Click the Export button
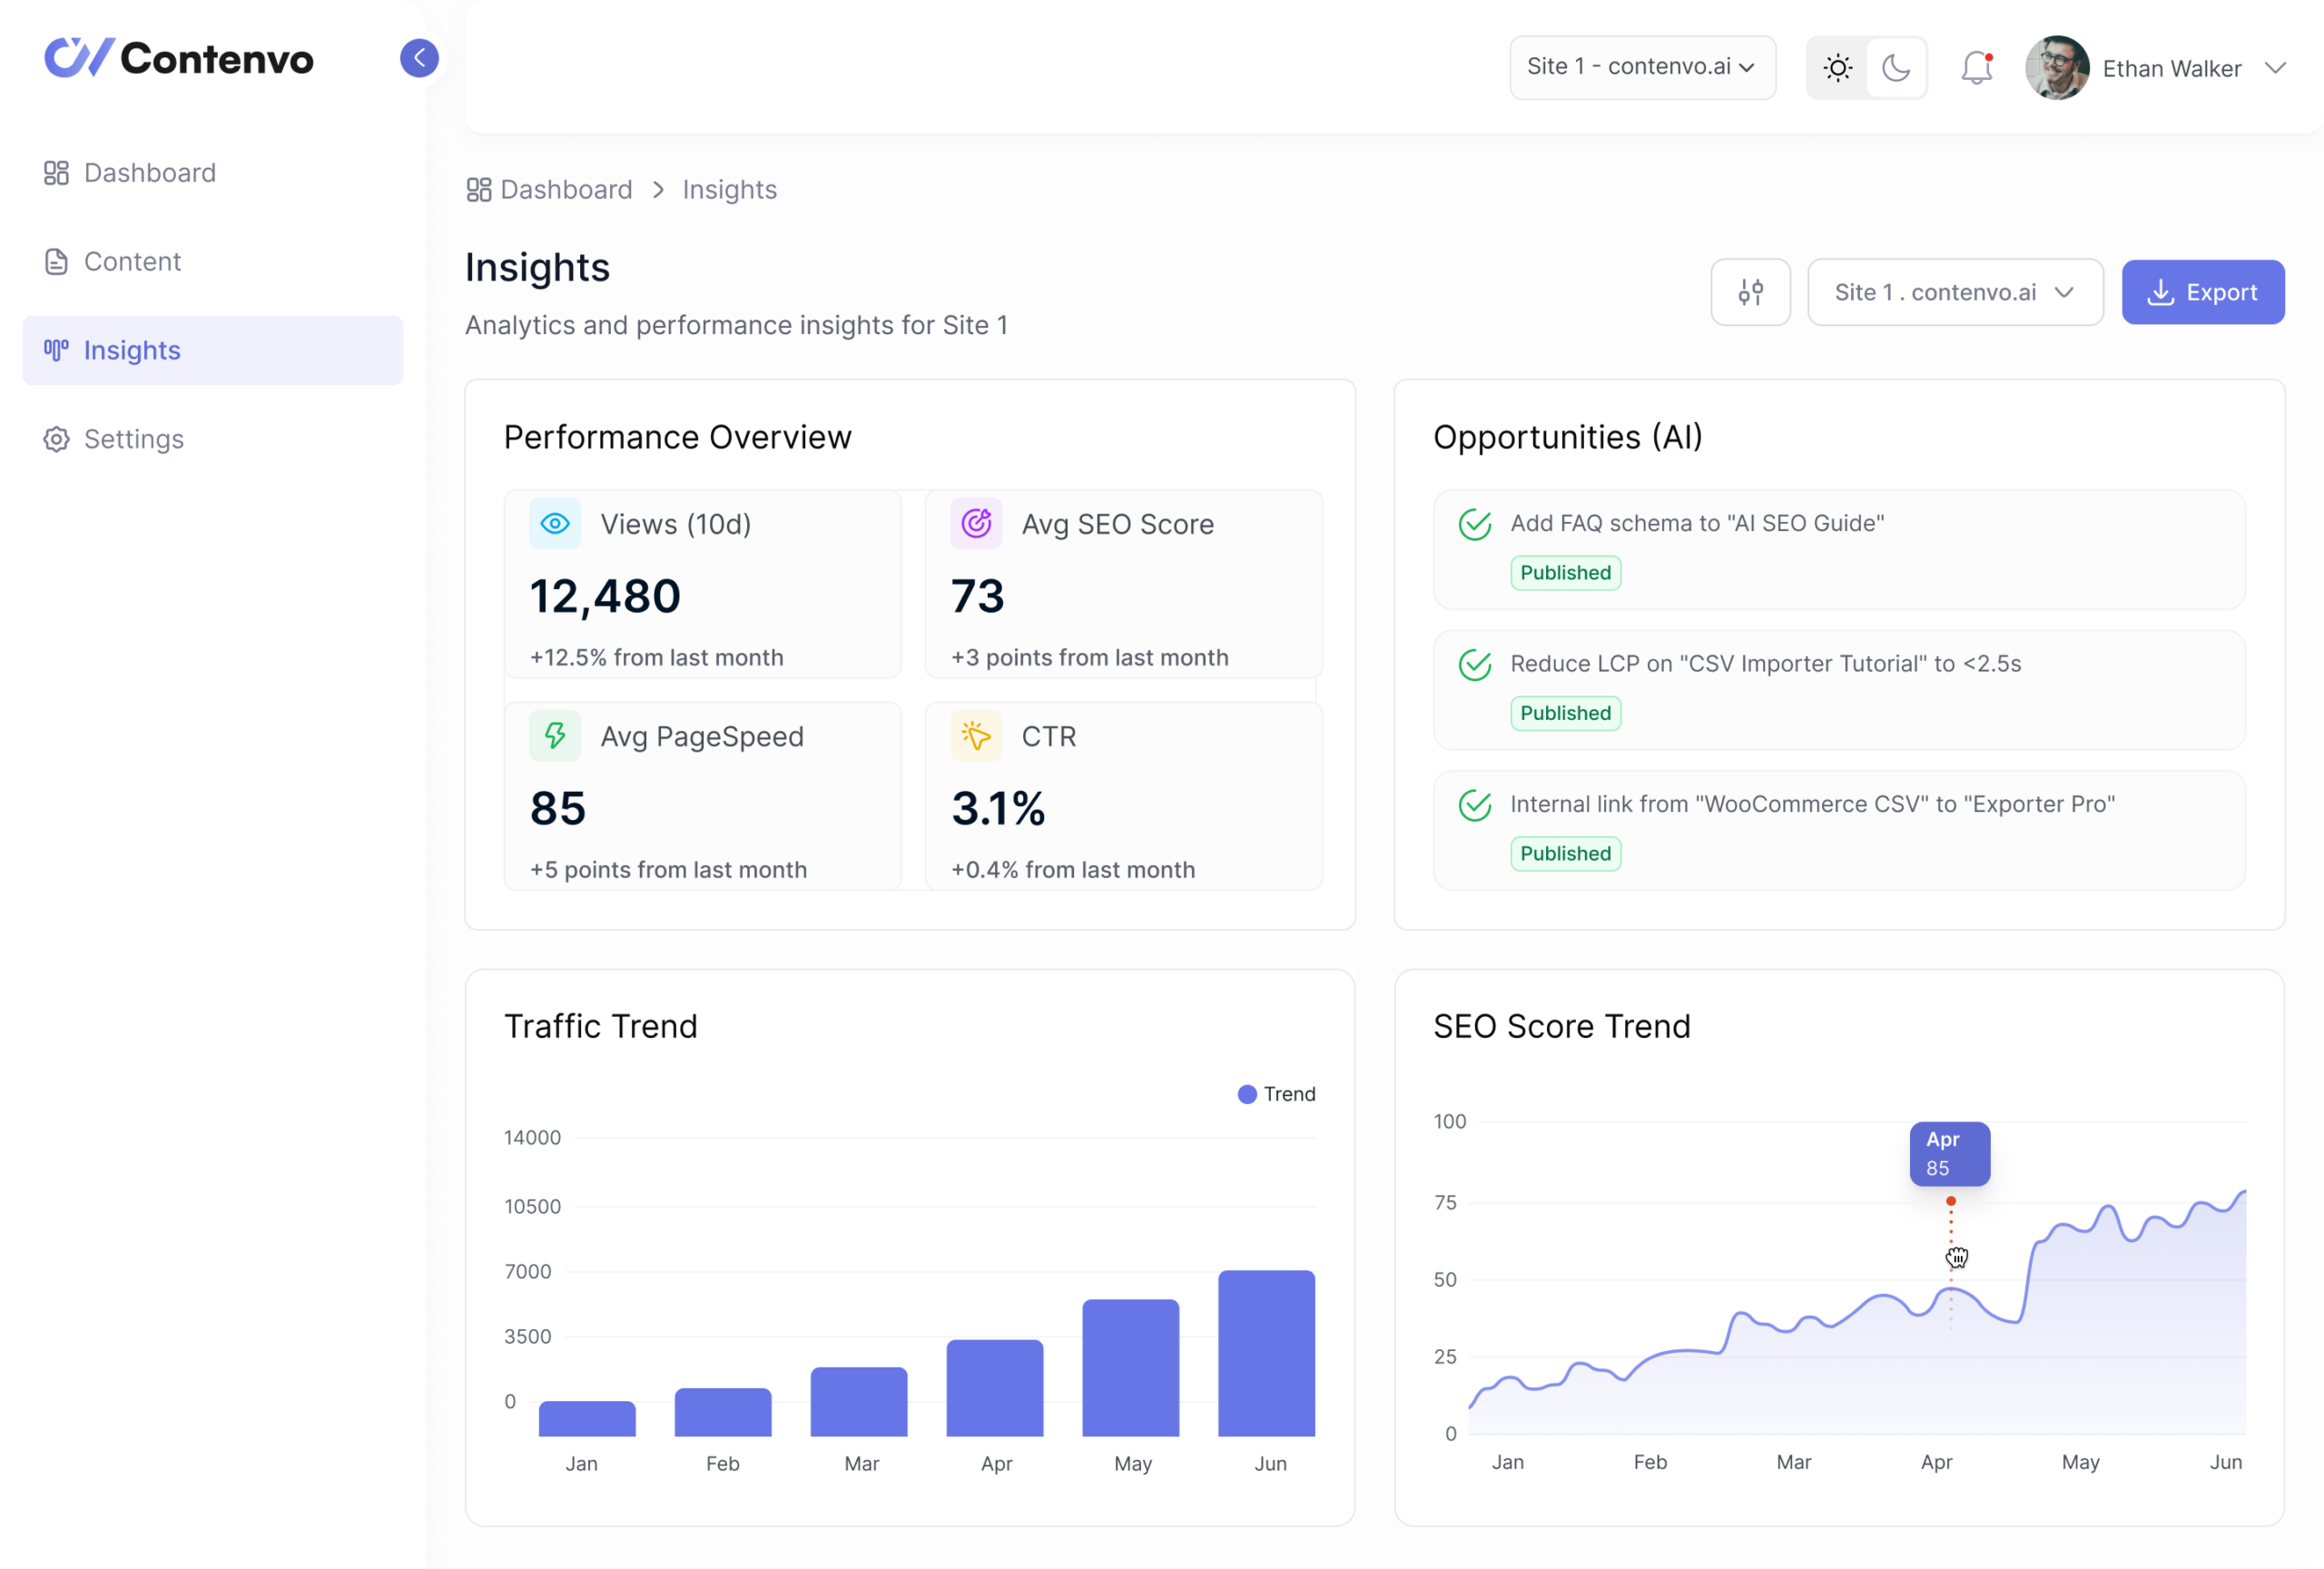This screenshot has height=1569, width=2324. tap(2202, 292)
